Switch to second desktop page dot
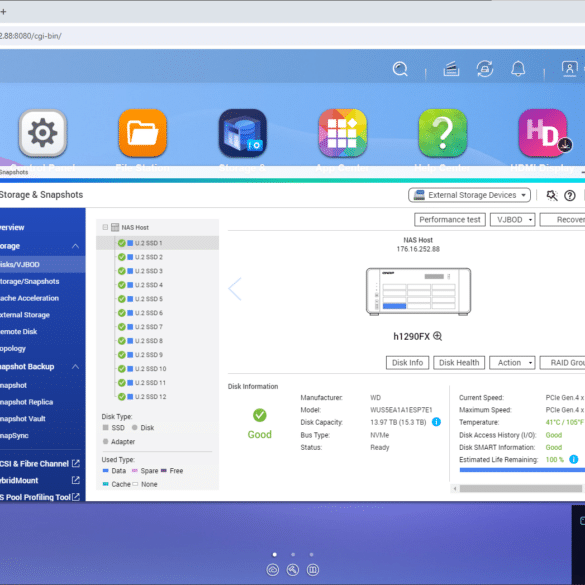This screenshot has height=585, width=585. (293, 554)
